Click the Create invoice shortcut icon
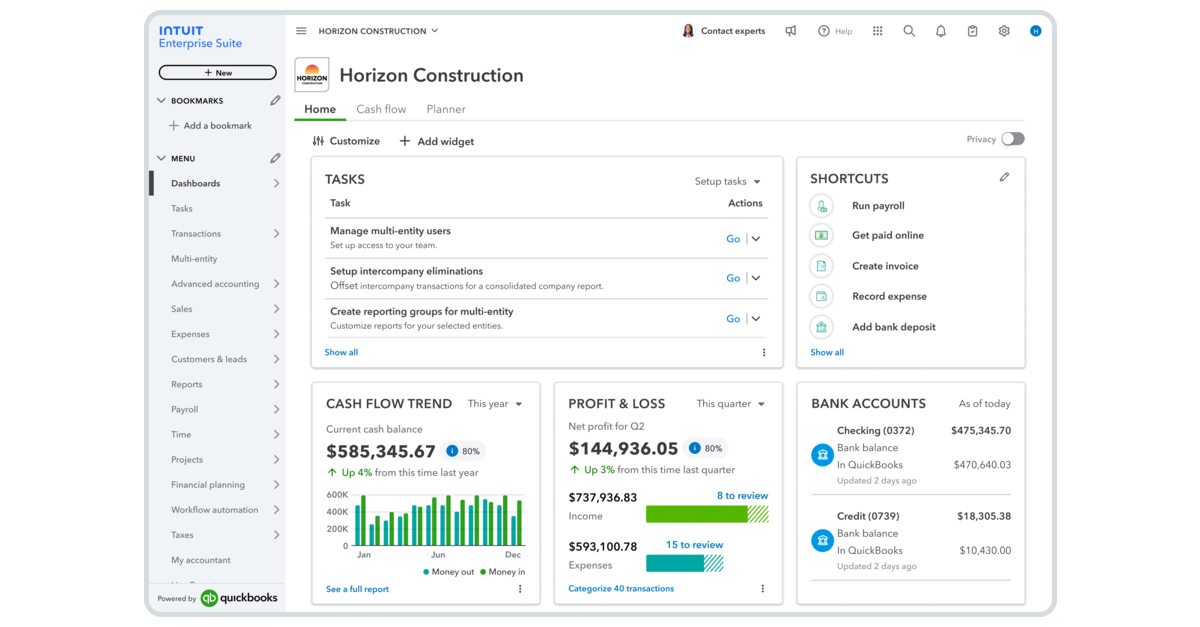The width and height of the screenshot is (1200, 627). click(x=821, y=265)
